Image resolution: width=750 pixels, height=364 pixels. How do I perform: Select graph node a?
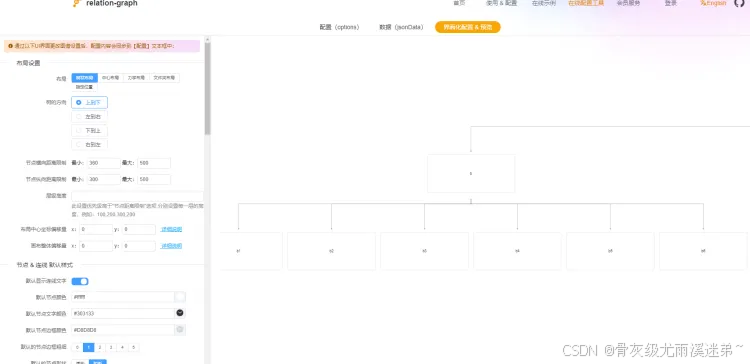(x=471, y=173)
